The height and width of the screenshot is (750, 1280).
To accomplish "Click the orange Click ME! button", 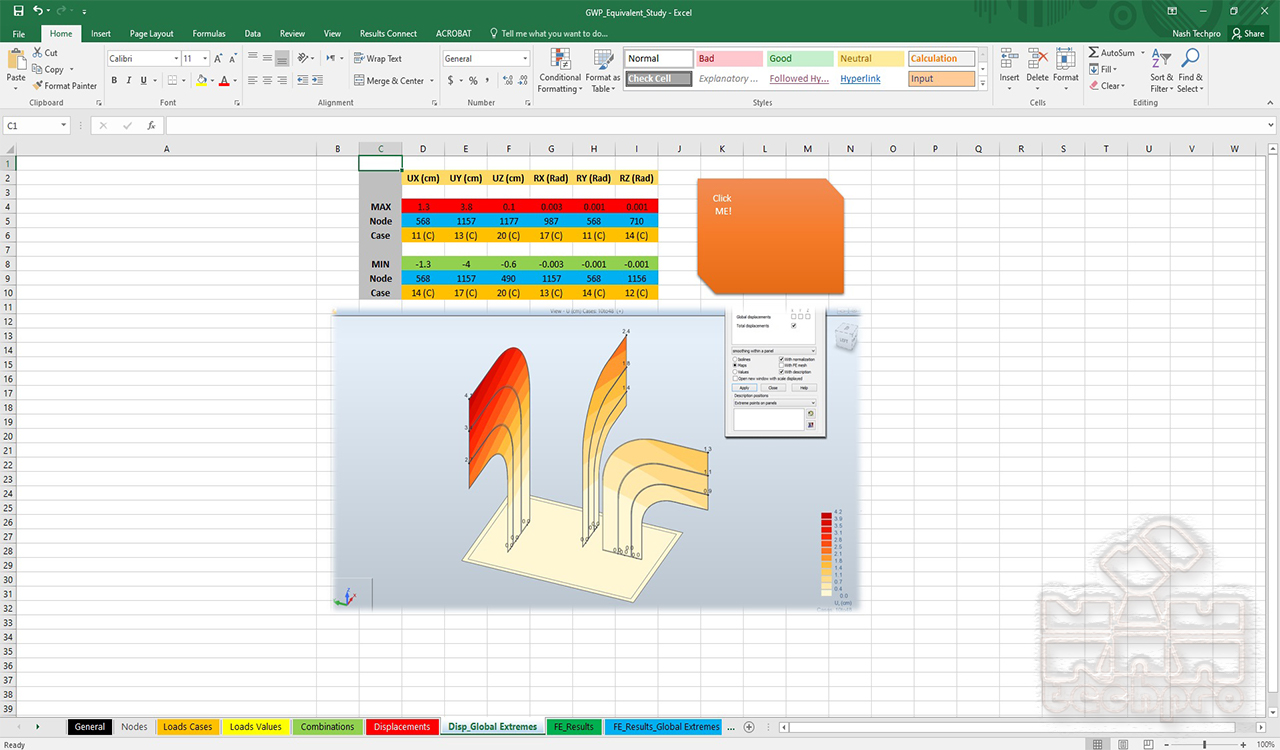I will point(770,236).
